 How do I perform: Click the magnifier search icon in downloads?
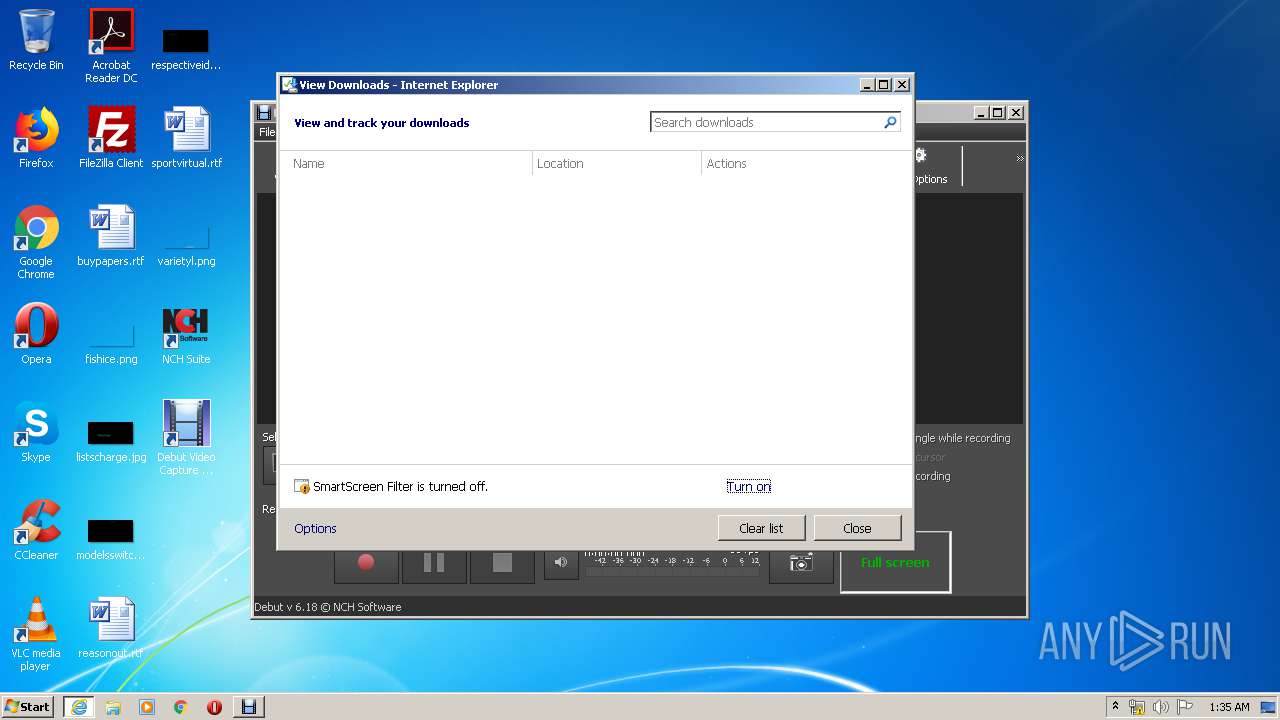pos(890,122)
